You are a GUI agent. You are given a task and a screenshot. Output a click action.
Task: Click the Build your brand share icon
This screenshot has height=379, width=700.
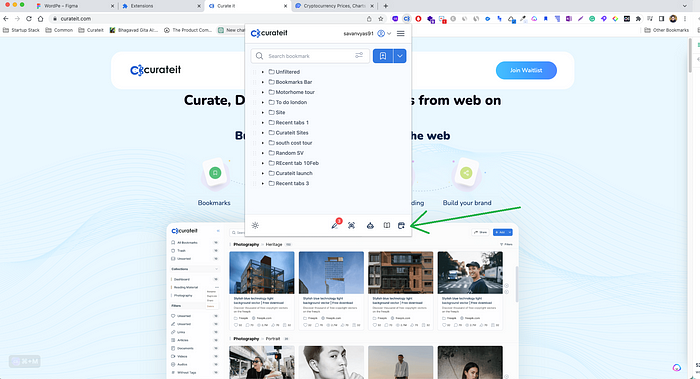[x=466, y=173]
